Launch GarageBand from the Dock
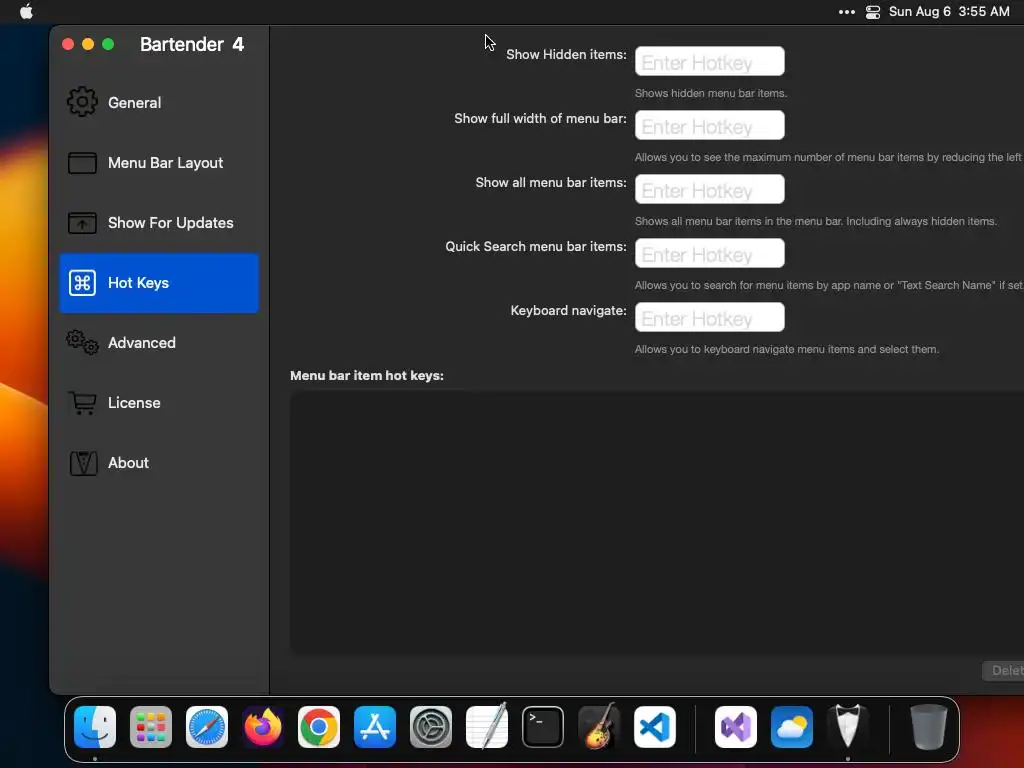Viewport: 1024px width, 768px height. [599, 726]
